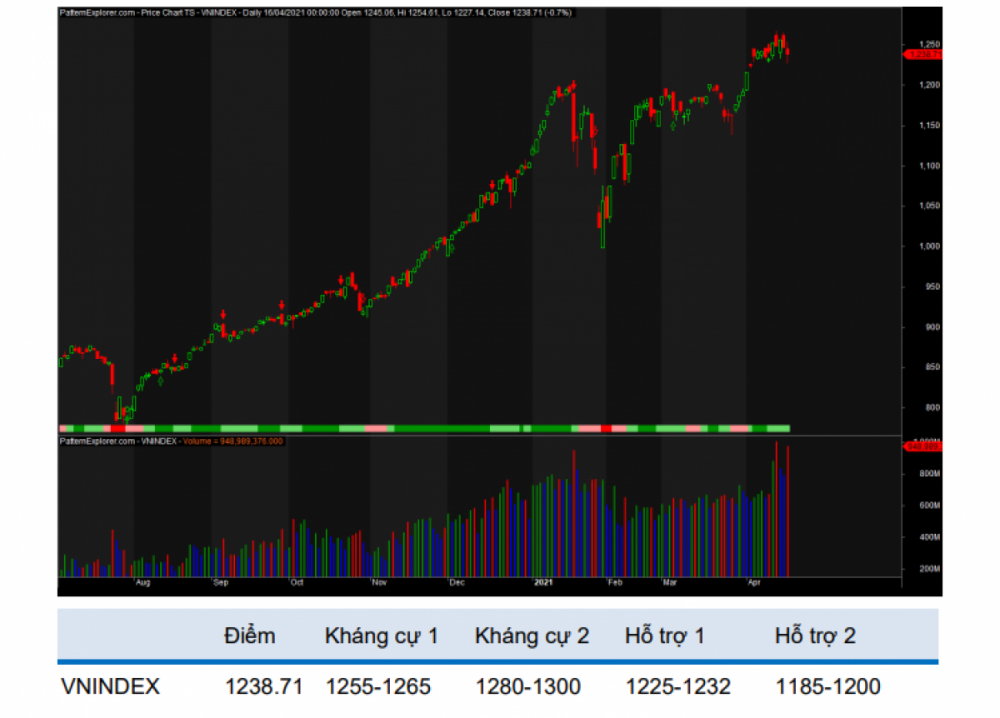
Task: Click the Kháng cự 1 column header
Action: pos(381,635)
